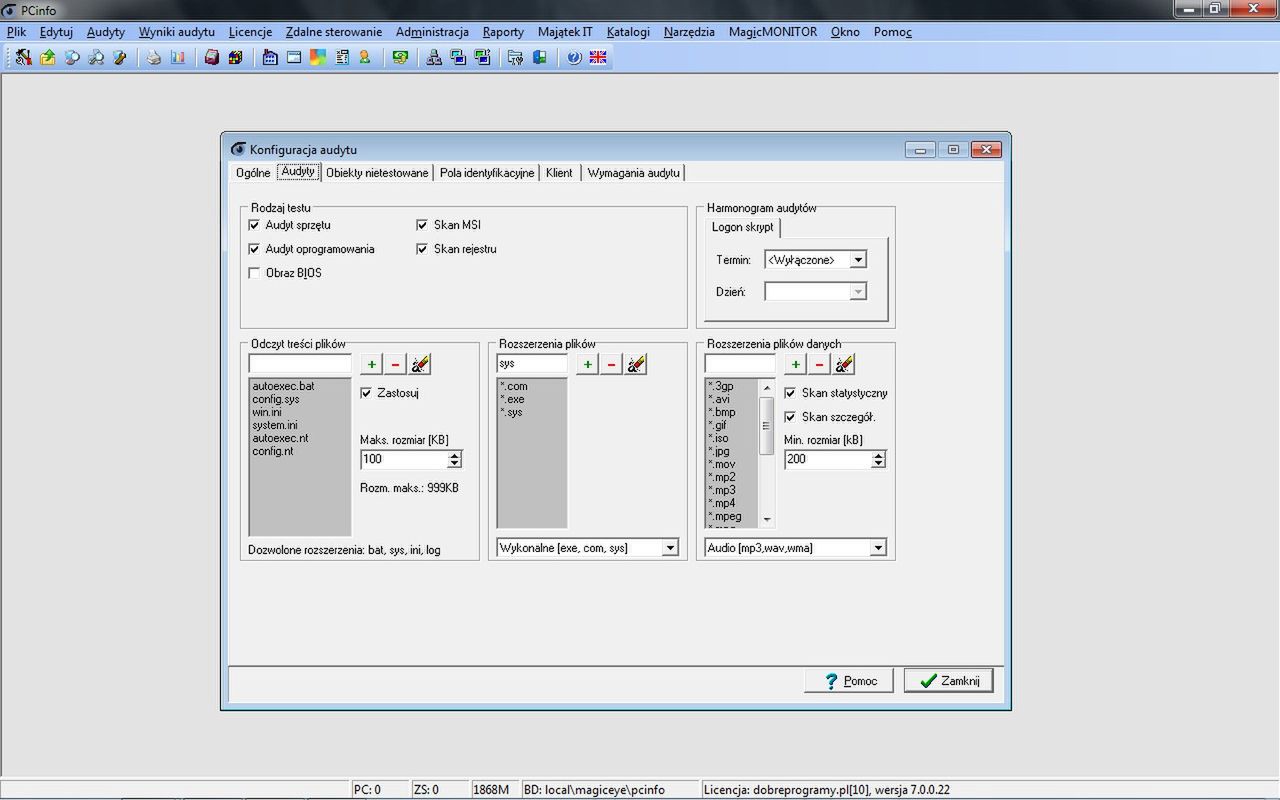The image size is (1280, 800).
Task: Open the statistics chart toolbar icon
Action: point(177,57)
